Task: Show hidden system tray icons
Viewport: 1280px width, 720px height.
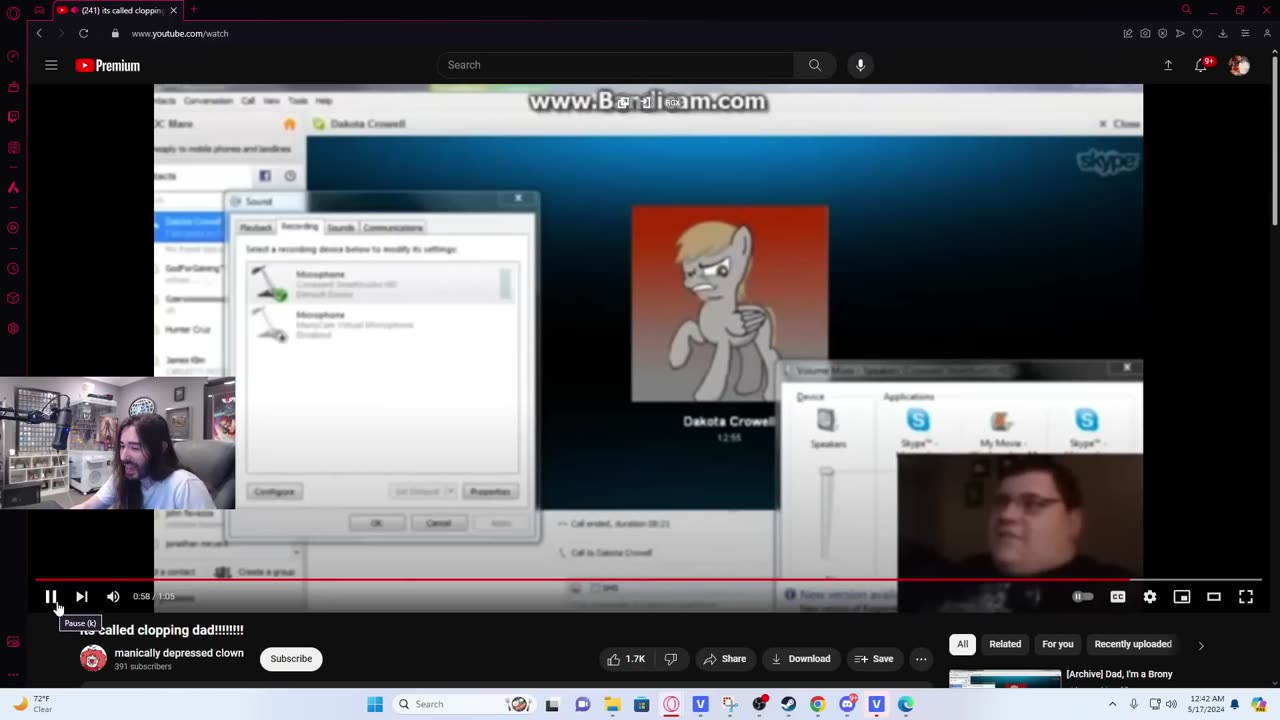Action: 1112,704
